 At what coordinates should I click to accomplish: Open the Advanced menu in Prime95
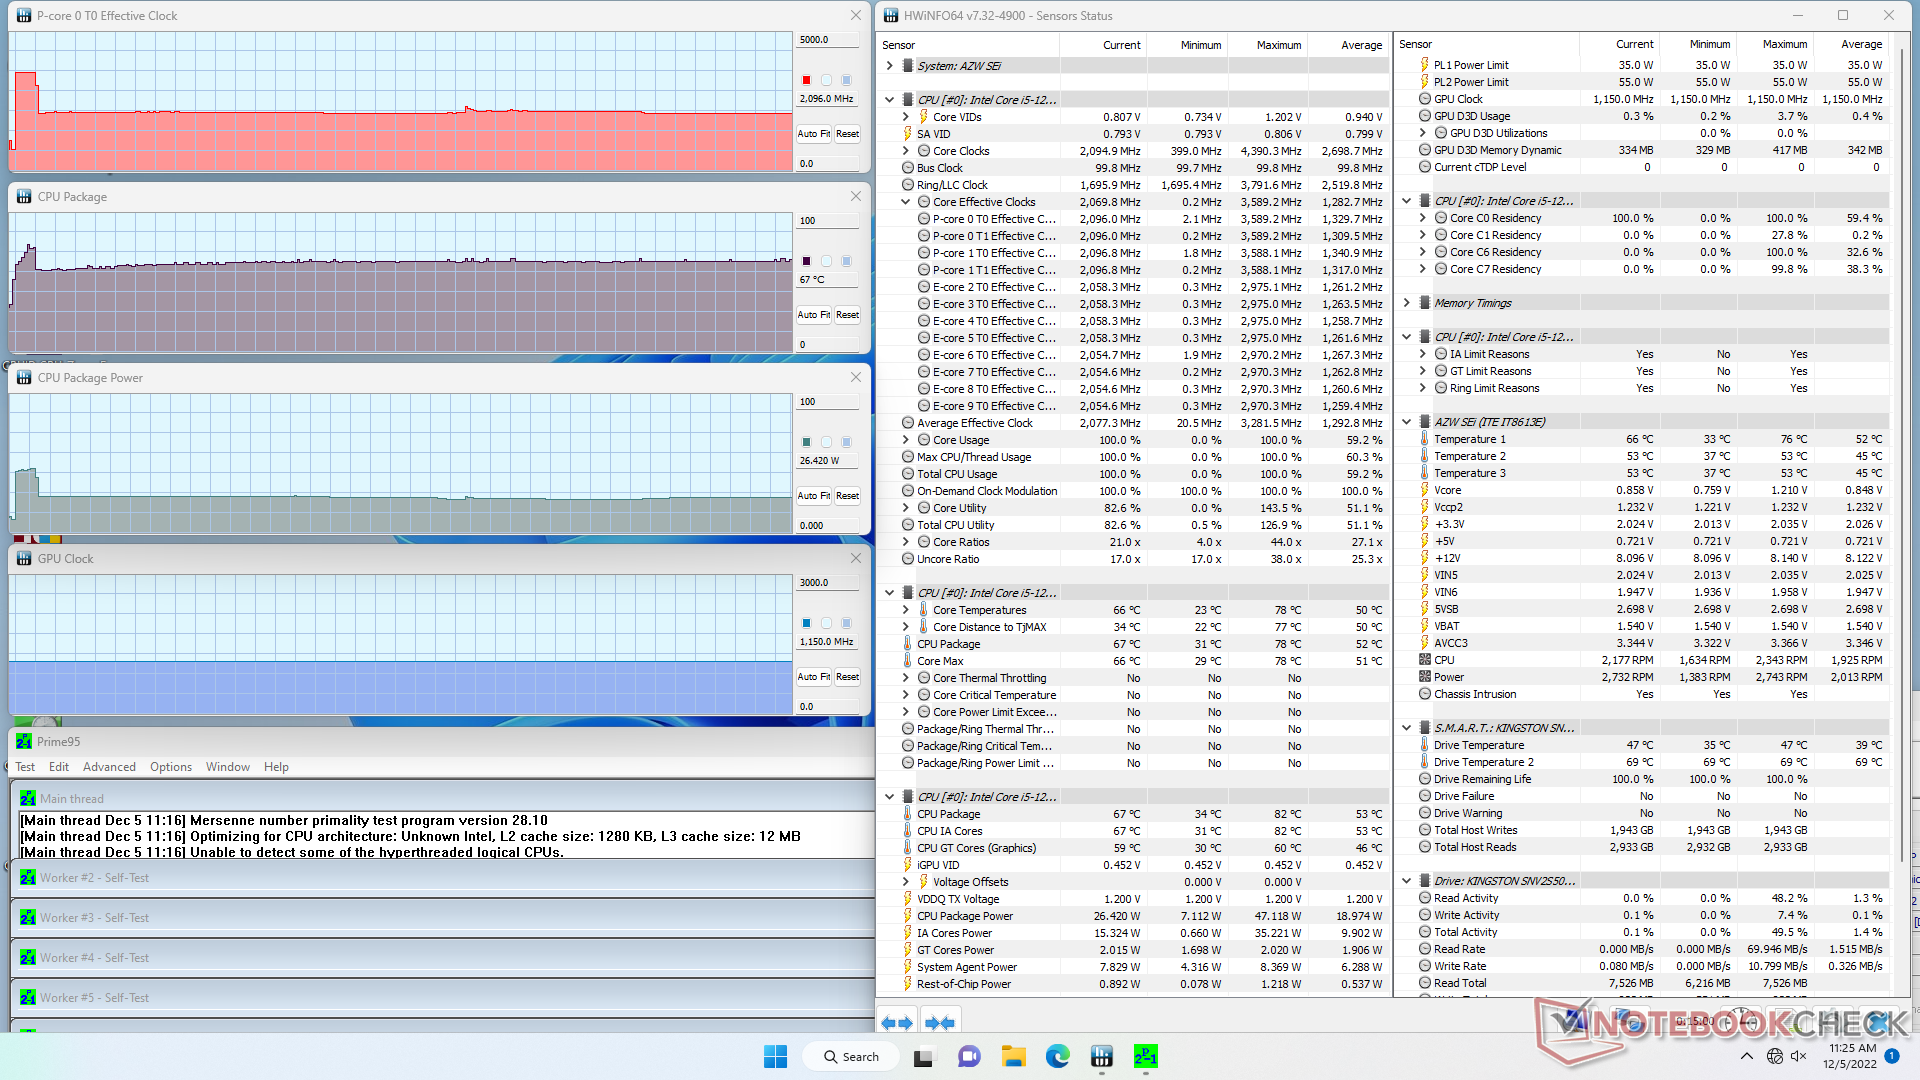(x=109, y=767)
